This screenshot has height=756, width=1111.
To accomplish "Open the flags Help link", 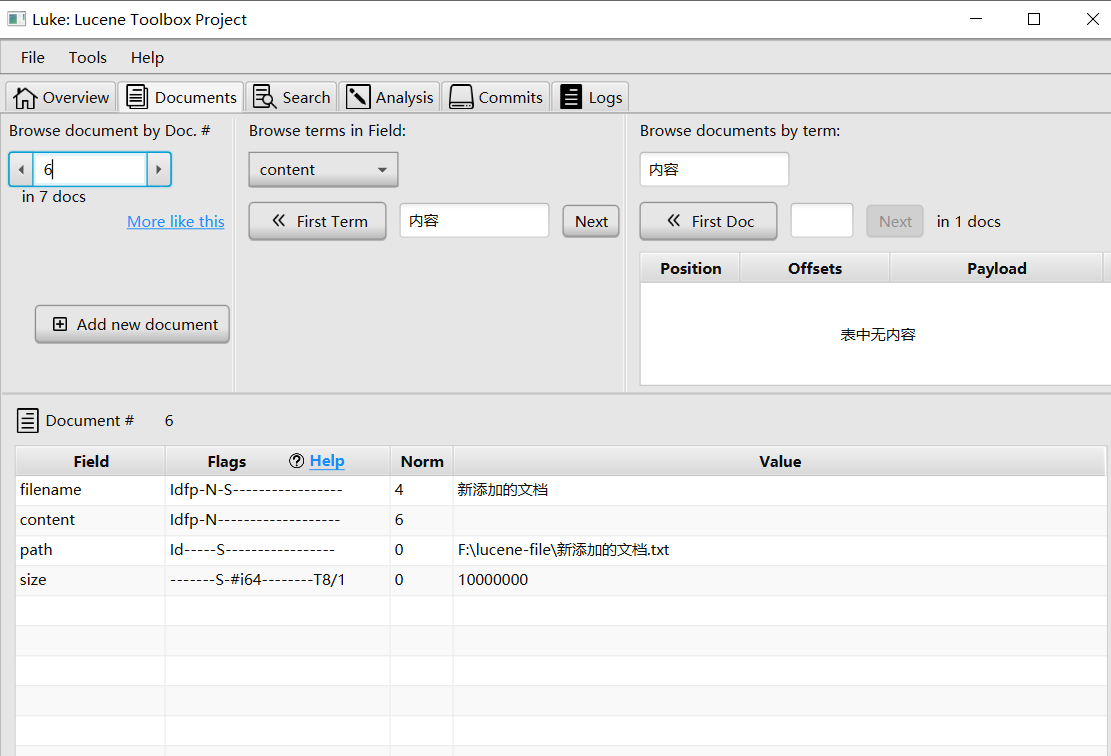I will click(x=327, y=461).
